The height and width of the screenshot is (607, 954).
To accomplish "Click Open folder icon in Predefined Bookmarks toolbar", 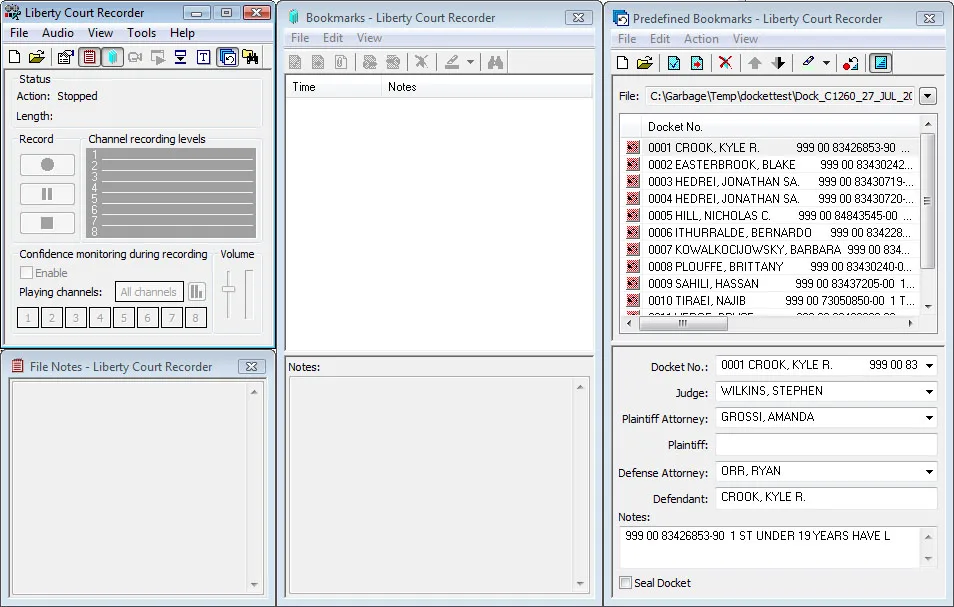I will (x=645, y=63).
